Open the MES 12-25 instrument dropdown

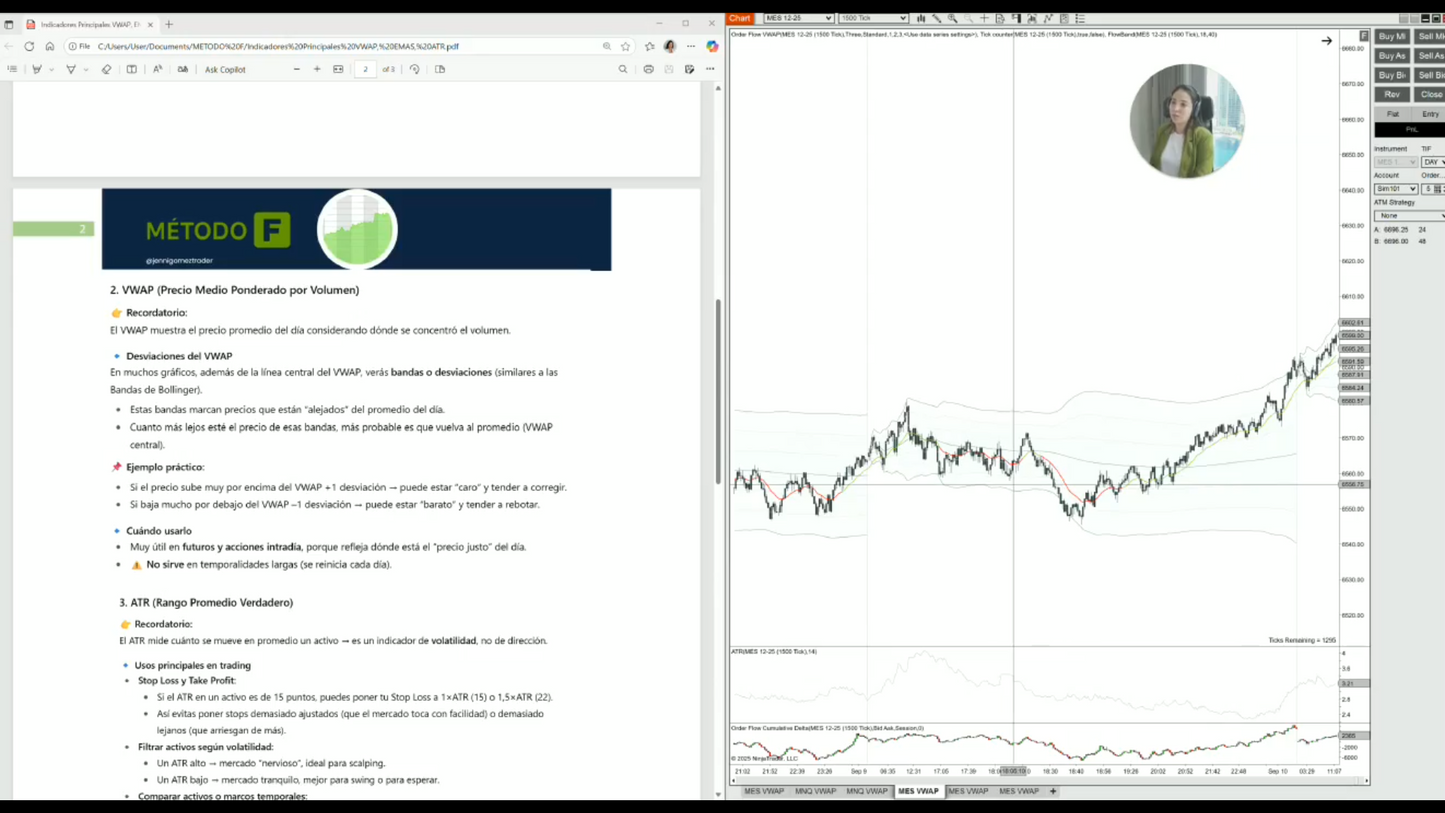[x=798, y=18]
